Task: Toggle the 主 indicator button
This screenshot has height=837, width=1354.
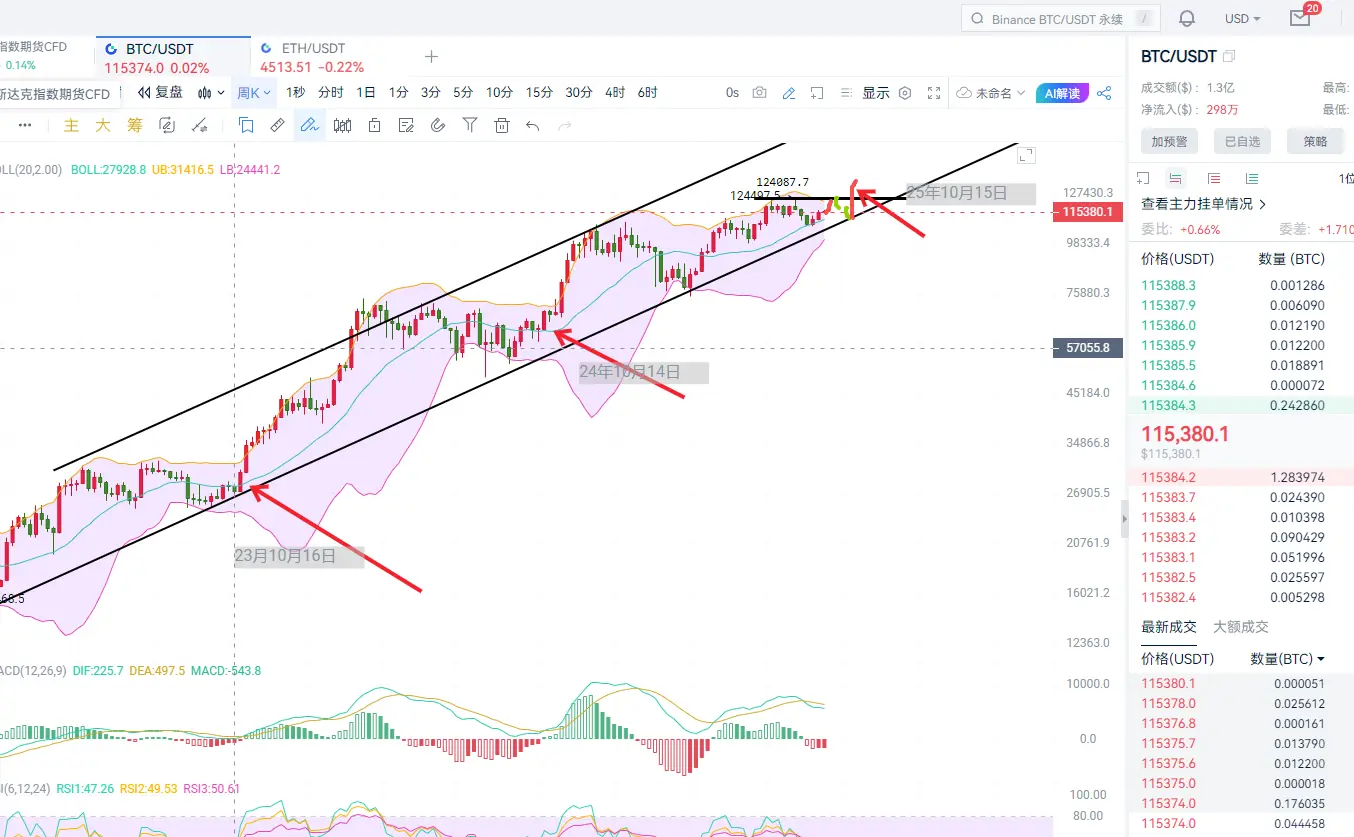Action: tap(71, 125)
